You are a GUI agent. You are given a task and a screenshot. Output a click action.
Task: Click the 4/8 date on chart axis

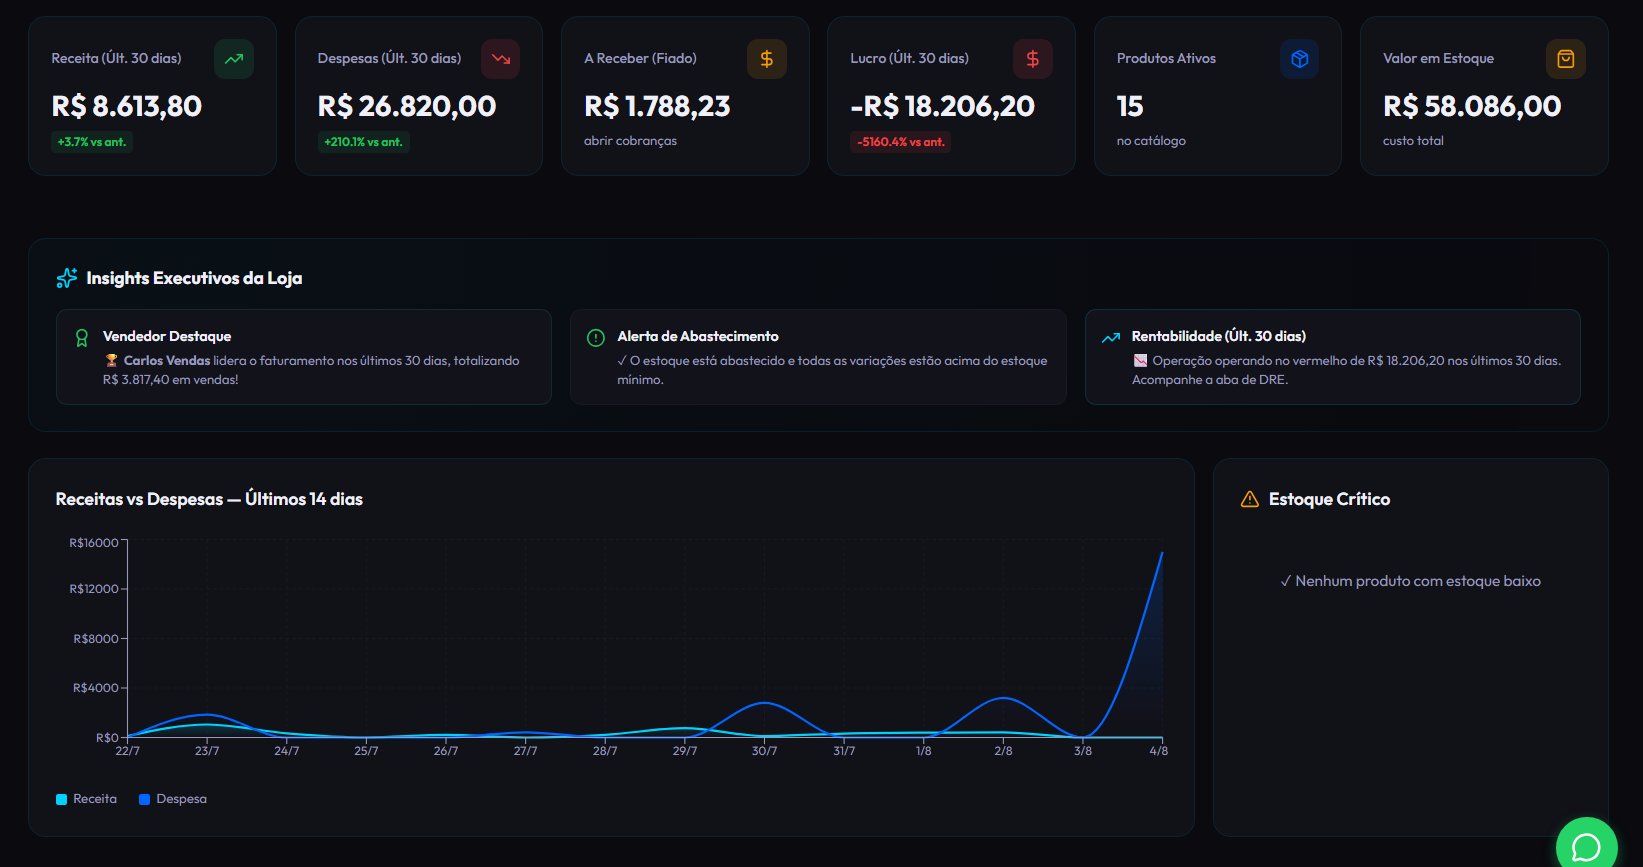point(1158,751)
